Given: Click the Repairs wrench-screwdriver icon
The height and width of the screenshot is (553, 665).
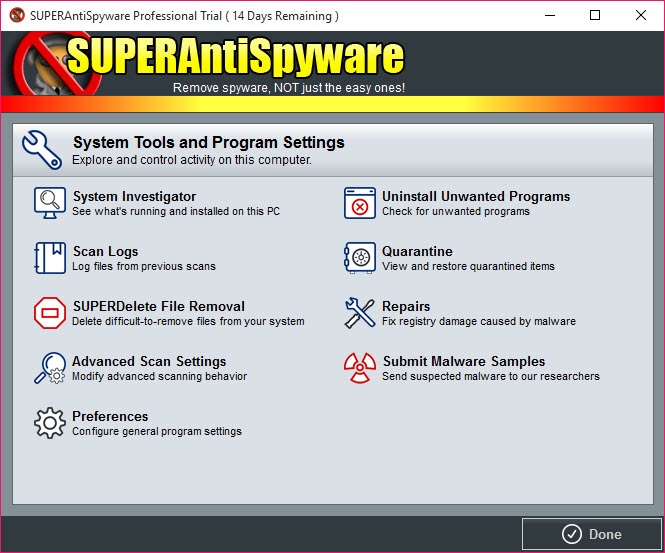Looking at the screenshot, I should click(x=360, y=313).
